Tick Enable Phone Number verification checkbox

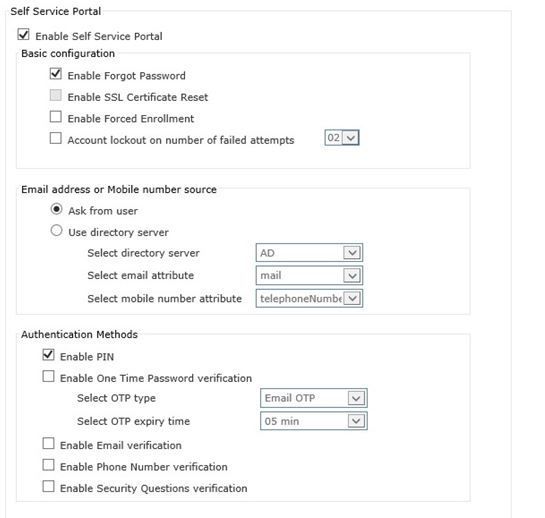point(48,465)
